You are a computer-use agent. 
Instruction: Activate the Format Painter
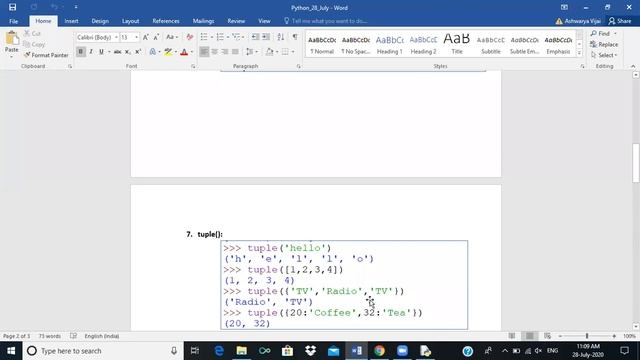46,55
